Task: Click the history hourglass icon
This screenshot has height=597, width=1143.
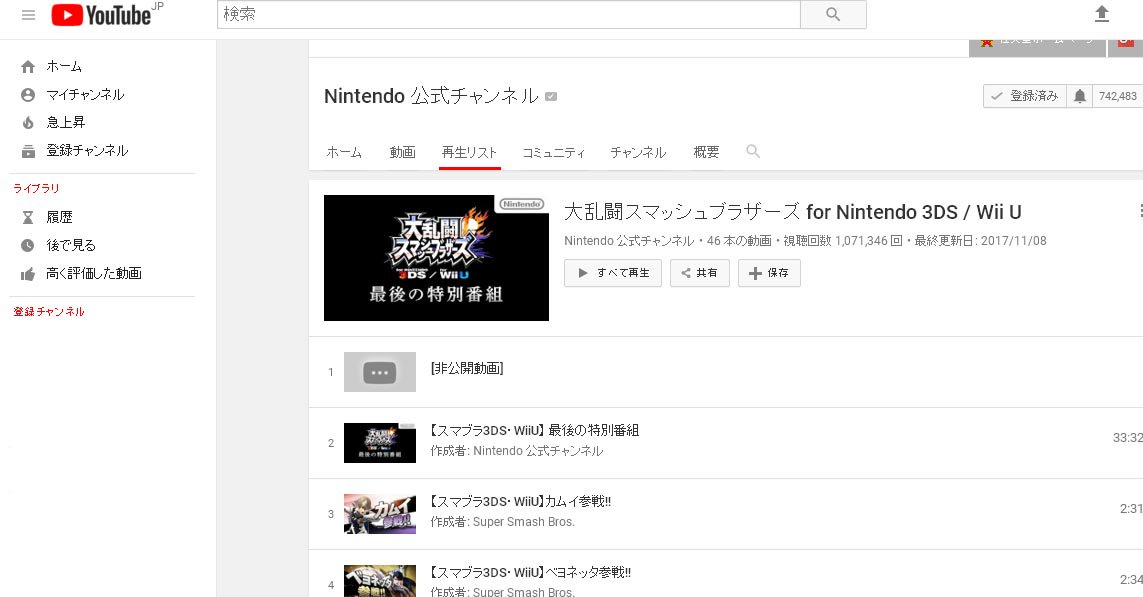Action: (28, 217)
